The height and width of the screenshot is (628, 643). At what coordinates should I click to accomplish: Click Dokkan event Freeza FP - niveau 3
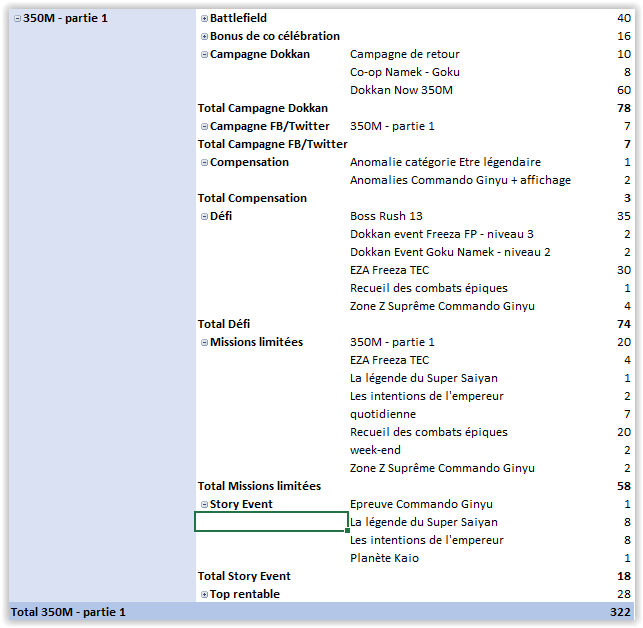point(441,234)
